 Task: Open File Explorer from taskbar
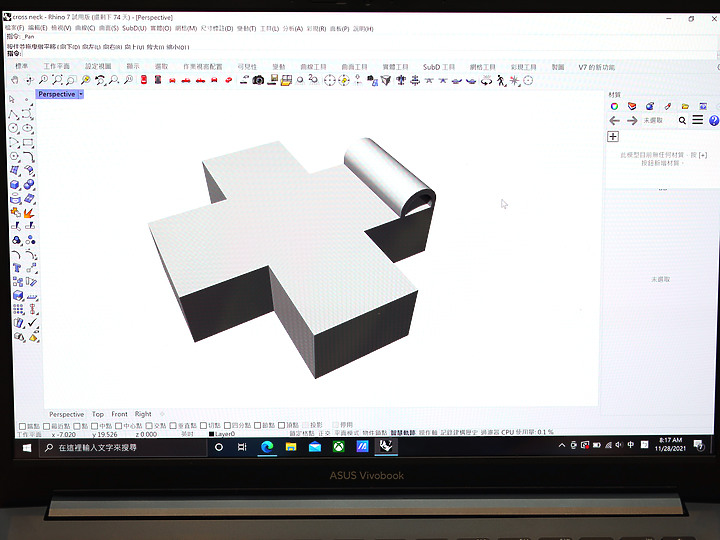291,446
